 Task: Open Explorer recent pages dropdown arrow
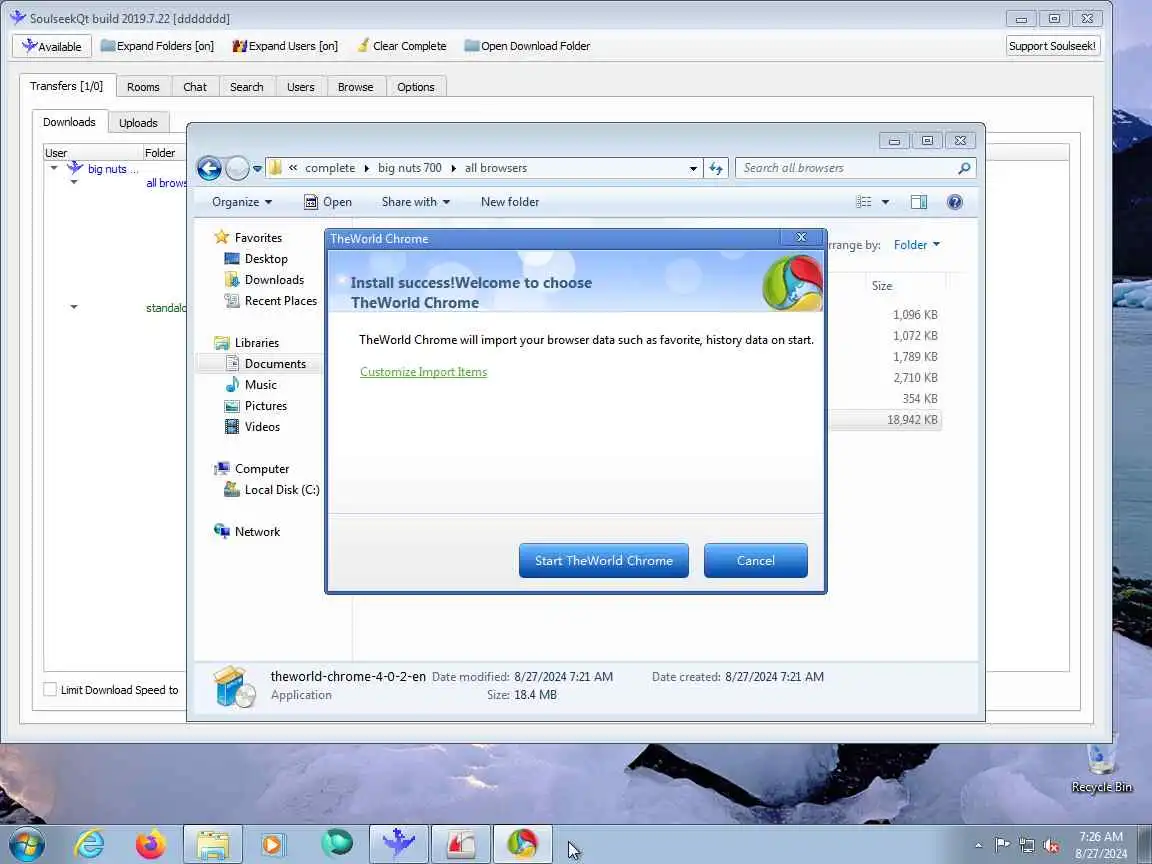[257, 168]
